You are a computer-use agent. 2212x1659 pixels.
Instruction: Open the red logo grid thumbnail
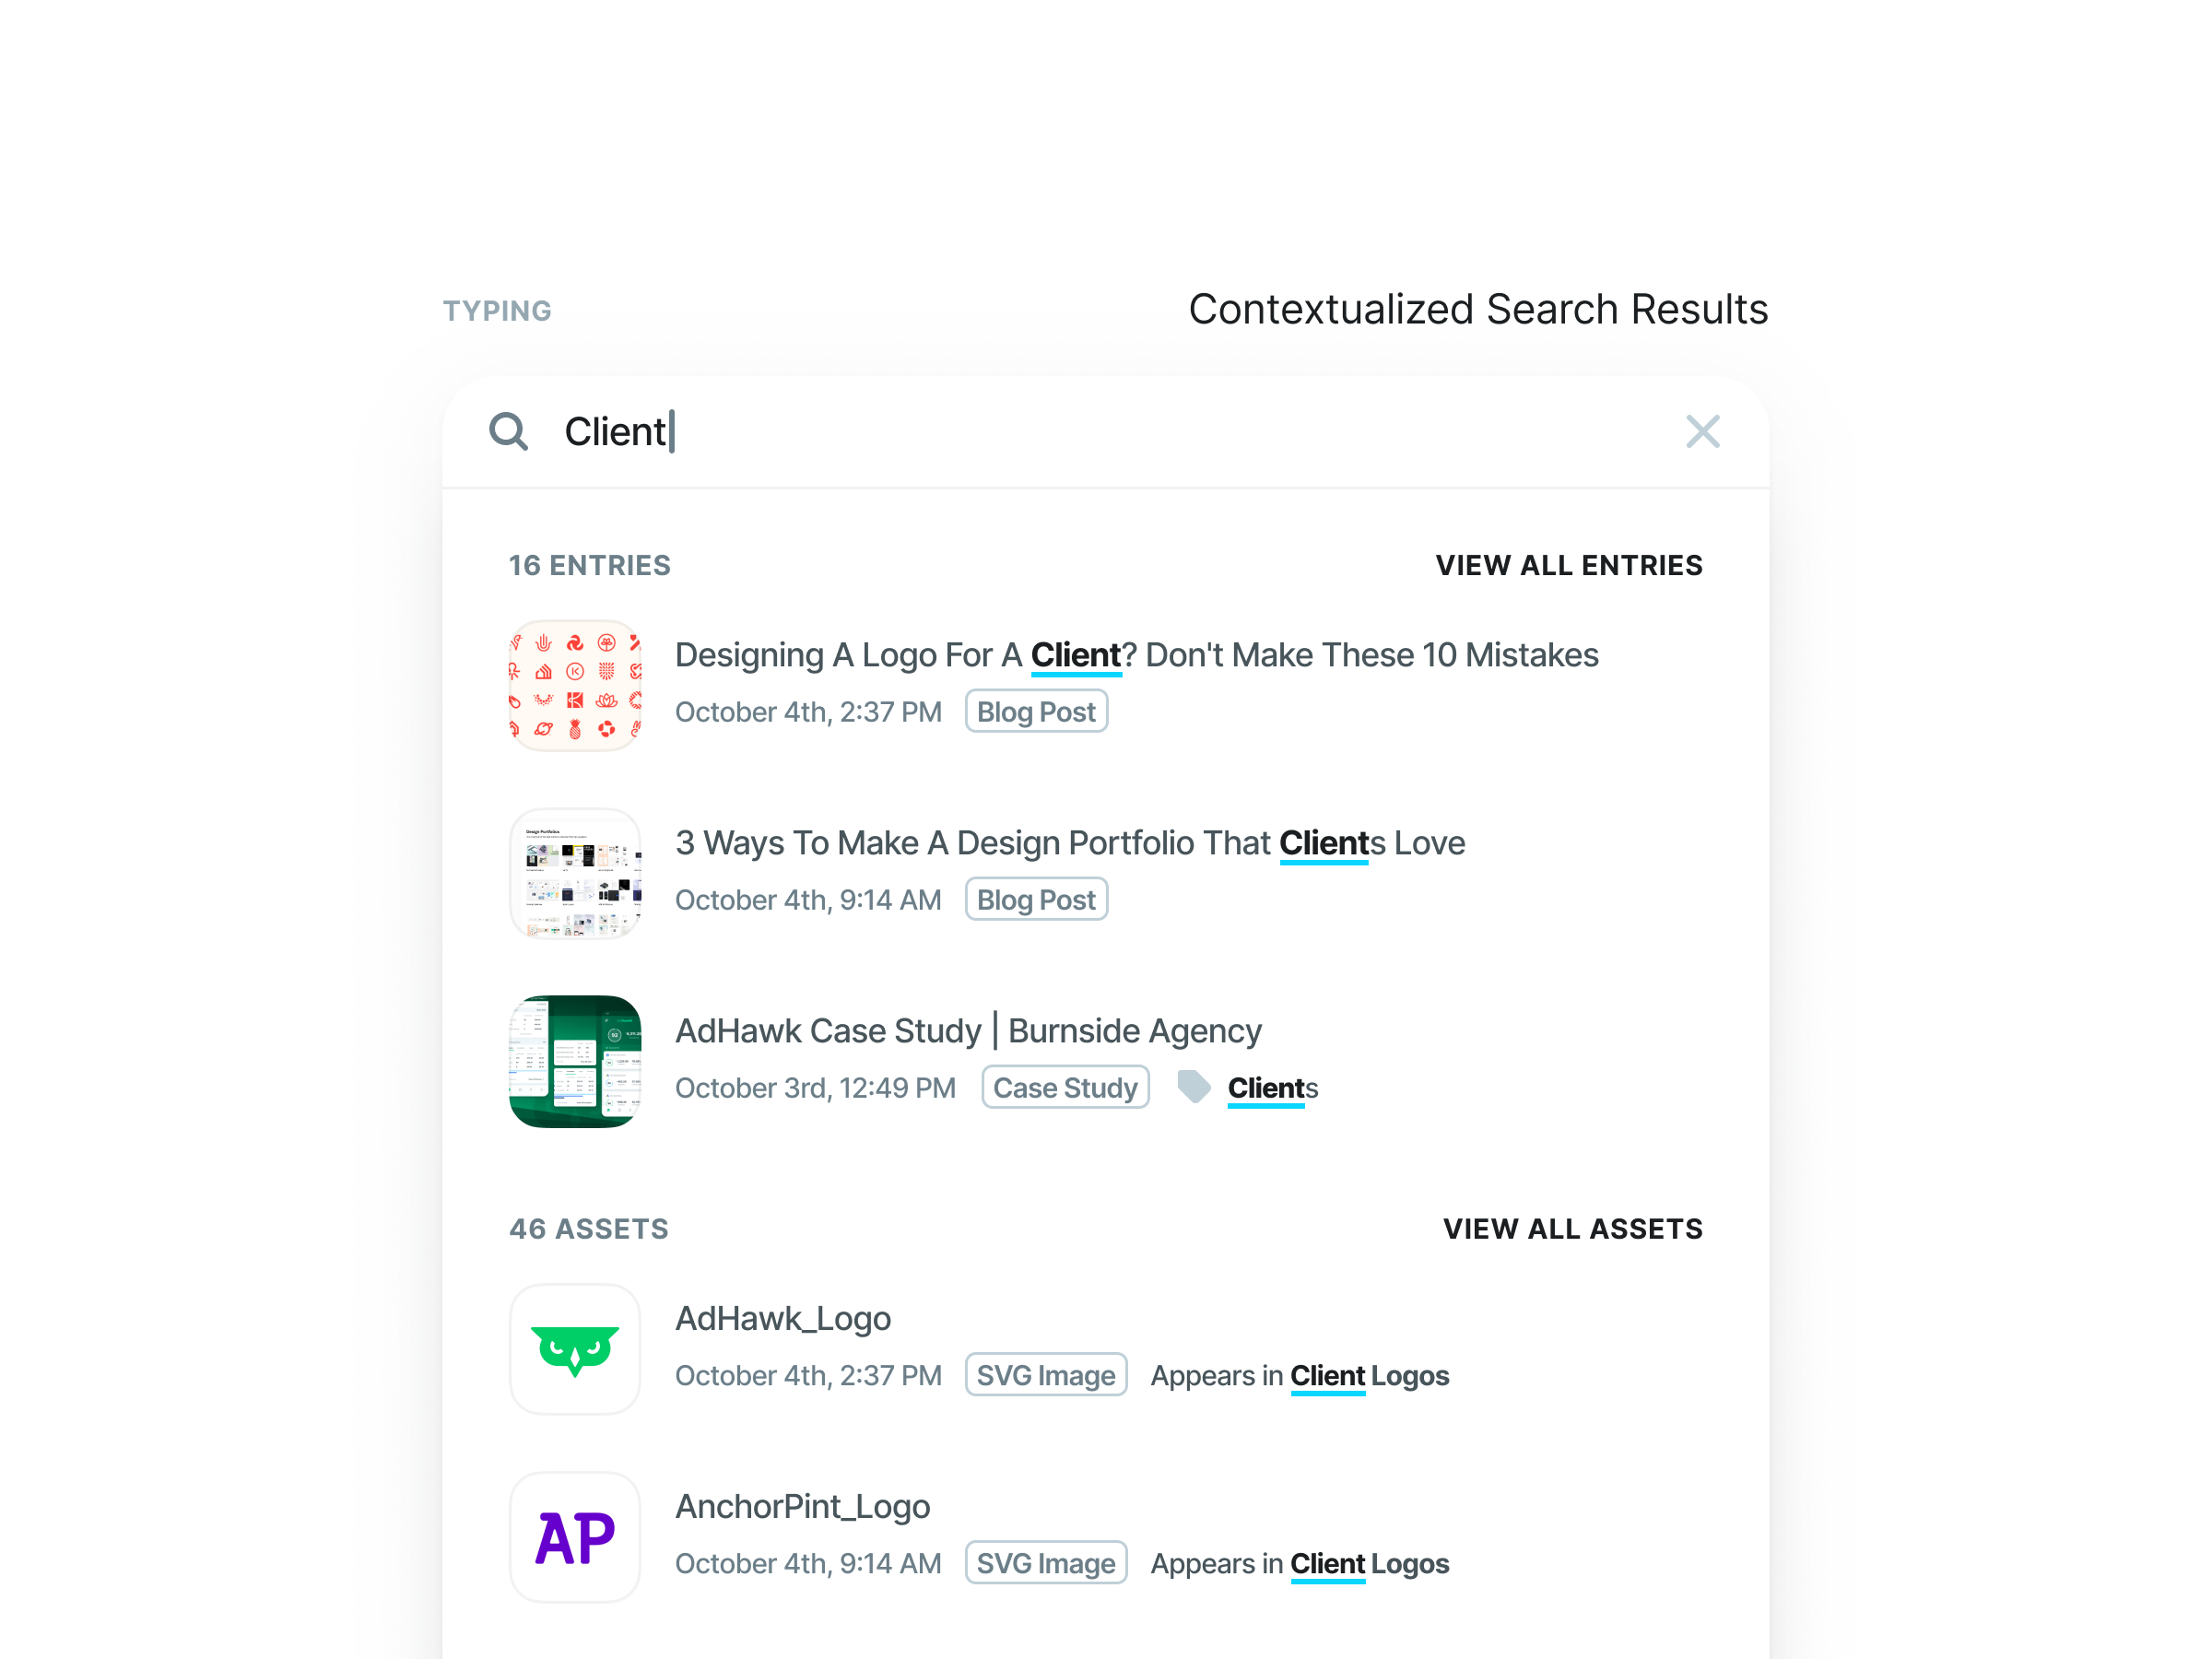point(575,685)
